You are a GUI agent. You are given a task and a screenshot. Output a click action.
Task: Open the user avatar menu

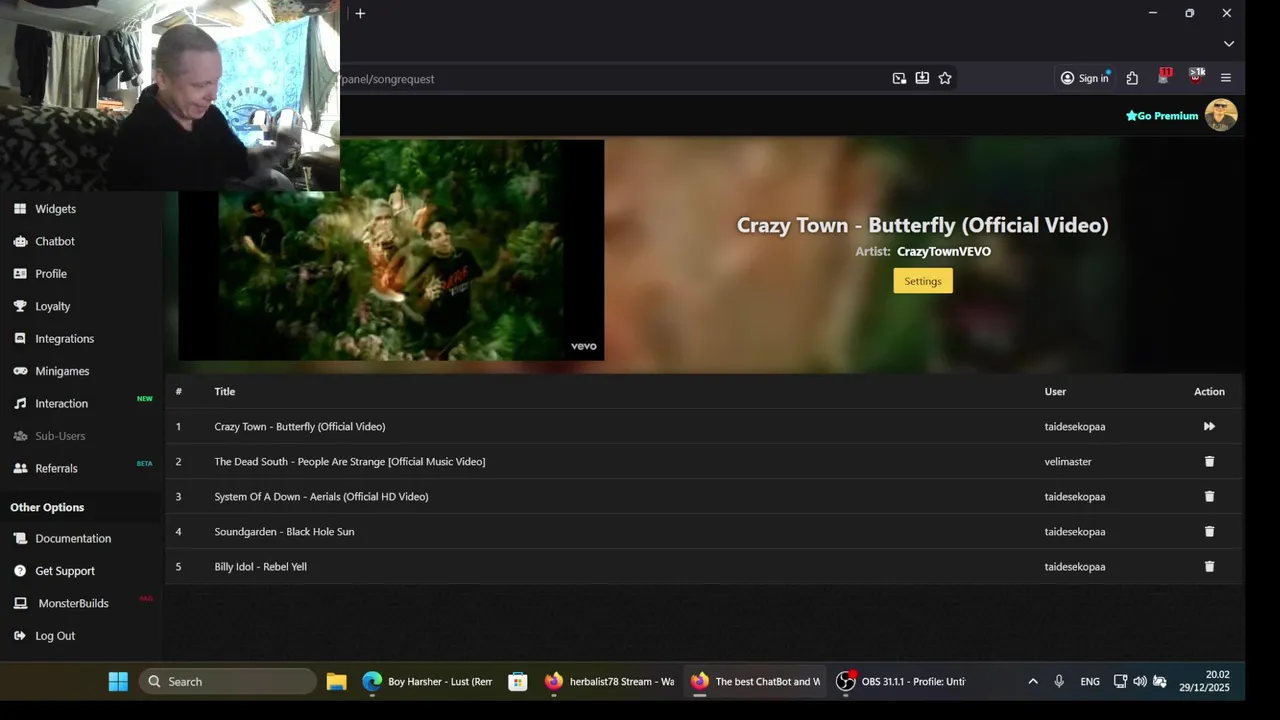click(1221, 115)
